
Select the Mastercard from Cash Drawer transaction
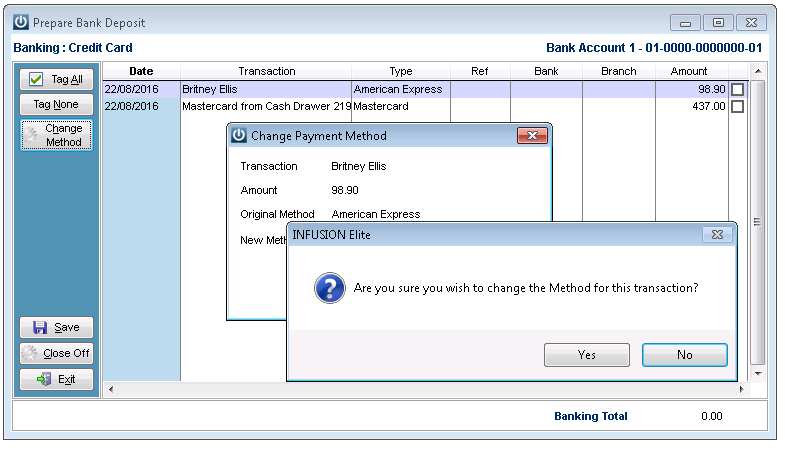(266, 107)
